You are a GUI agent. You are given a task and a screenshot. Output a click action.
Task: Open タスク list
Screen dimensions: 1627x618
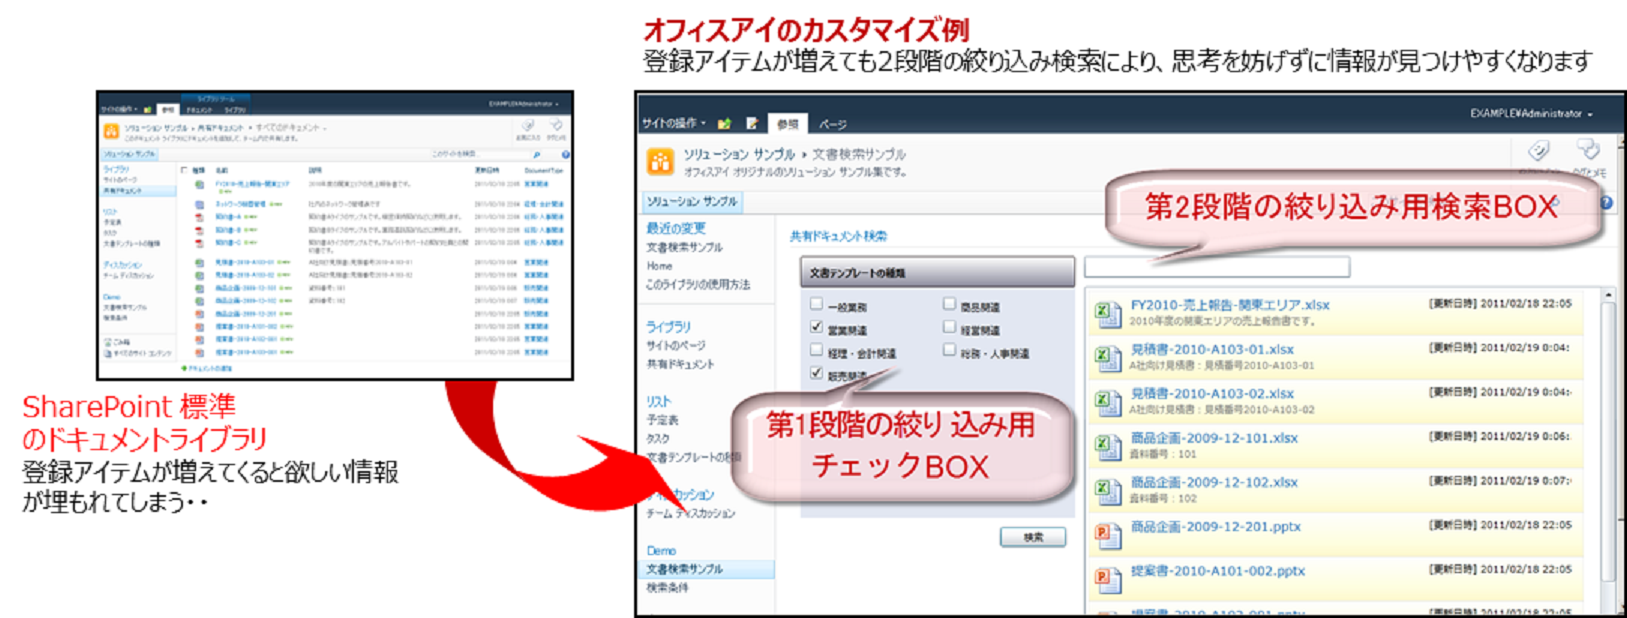click(x=658, y=439)
